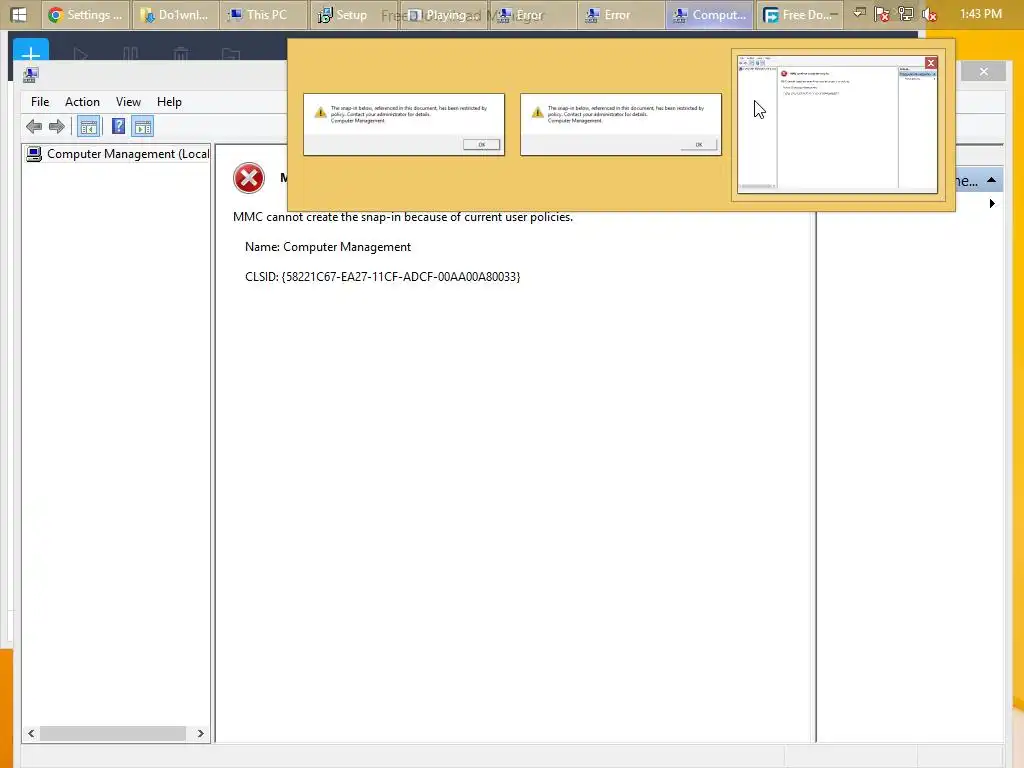The image size is (1024, 768).
Task: Click the console tree scrollbar left arrow
Action: point(31,733)
